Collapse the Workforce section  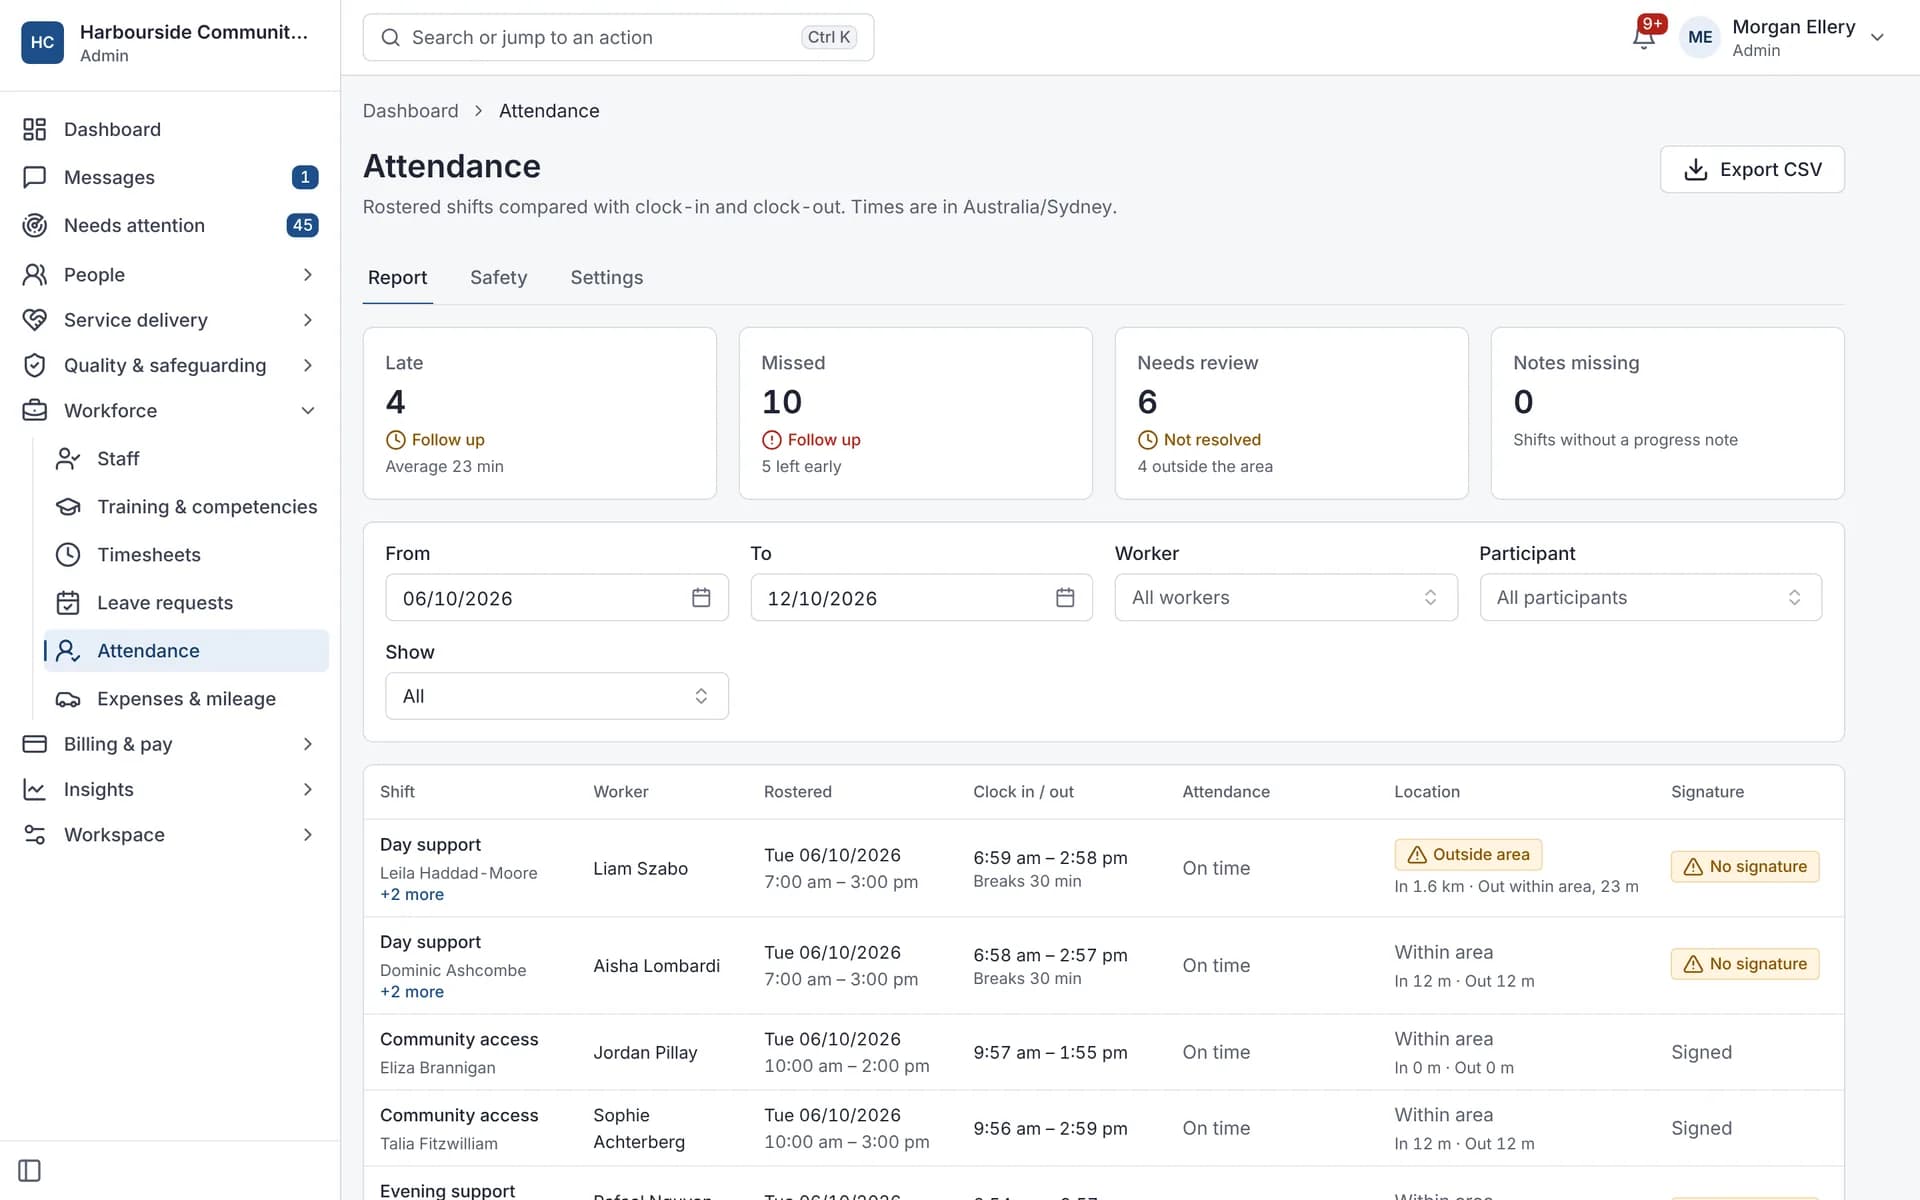click(x=170, y=410)
